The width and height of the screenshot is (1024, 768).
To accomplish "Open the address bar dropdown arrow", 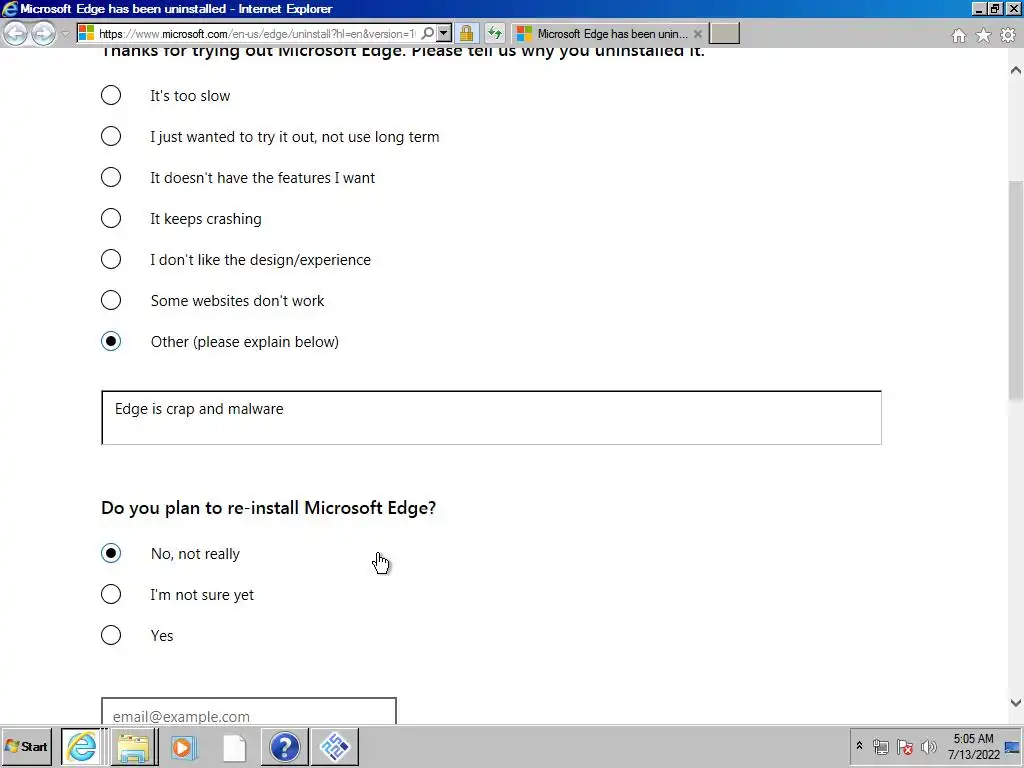I will (443, 33).
